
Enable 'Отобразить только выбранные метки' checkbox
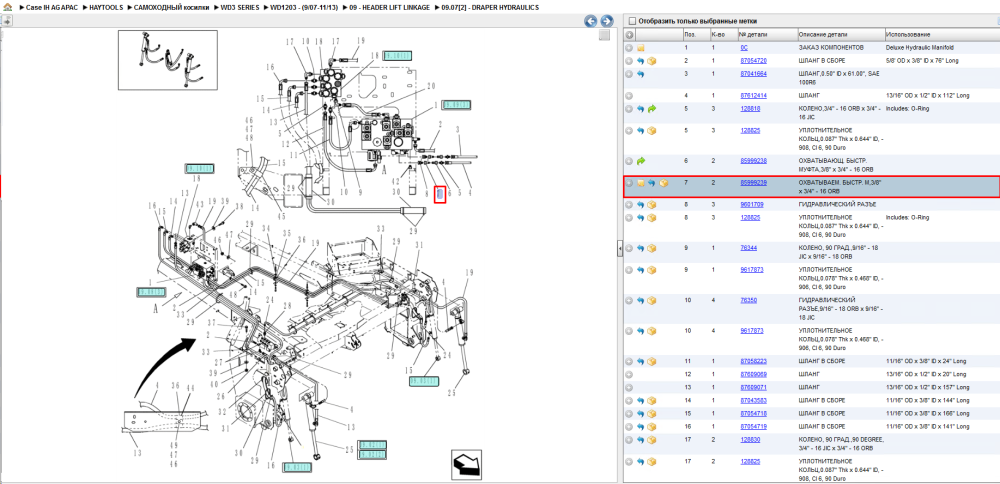tap(633, 20)
